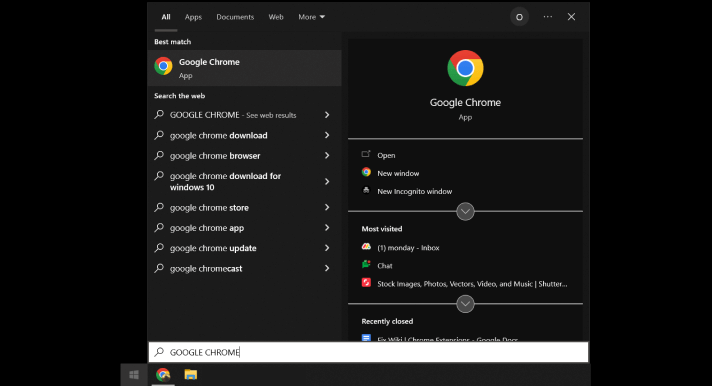This screenshot has width=712, height=386.
Task: Launch Chrome from the taskbar icon
Action: [163, 375]
